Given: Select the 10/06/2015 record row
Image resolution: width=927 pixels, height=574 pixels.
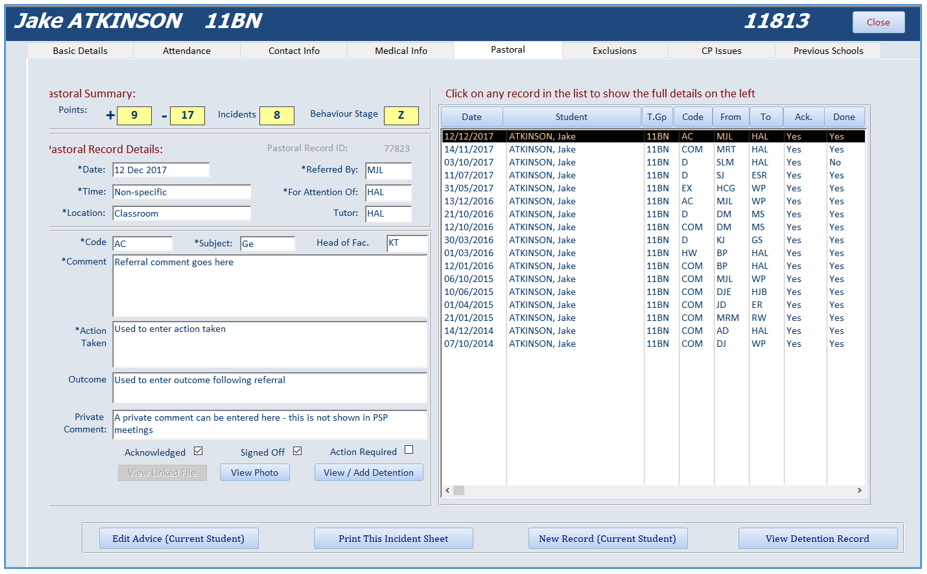Looking at the screenshot, I should [653, 292].
